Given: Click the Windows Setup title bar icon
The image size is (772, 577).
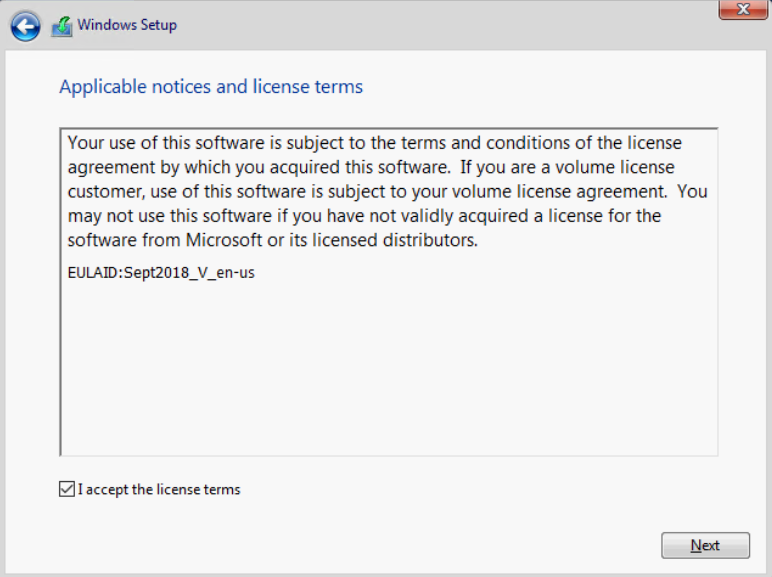Looking at the screenshot, I should [62, 26].
